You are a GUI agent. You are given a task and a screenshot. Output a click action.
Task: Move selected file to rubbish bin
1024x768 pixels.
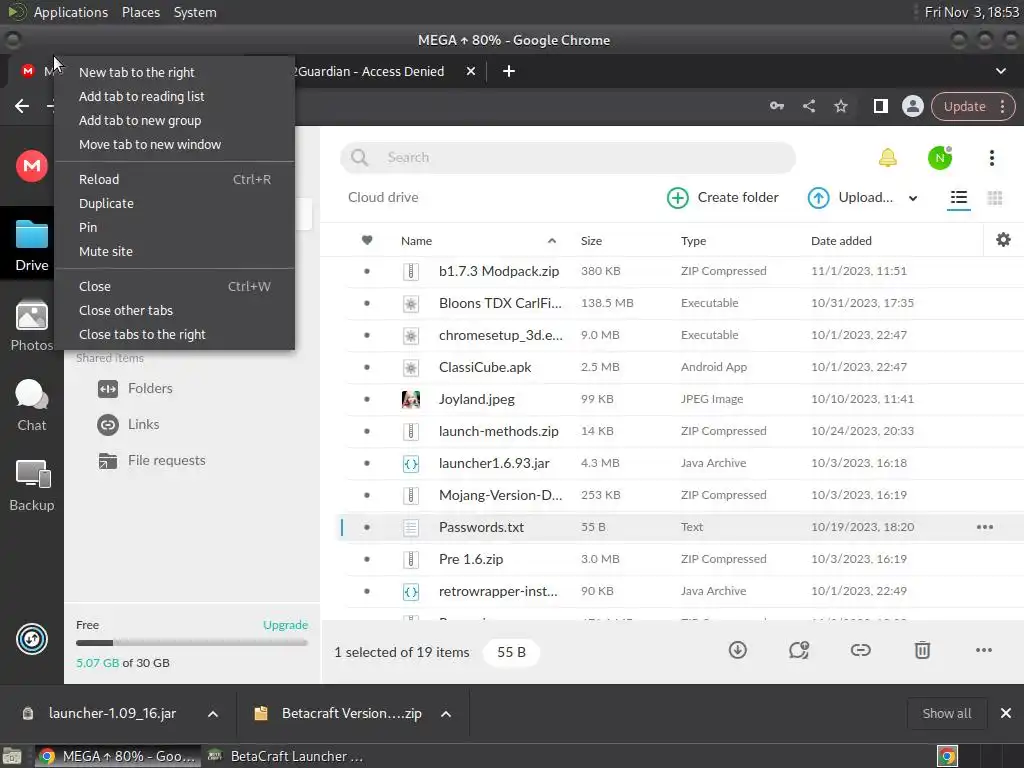[x=921, y=650]
